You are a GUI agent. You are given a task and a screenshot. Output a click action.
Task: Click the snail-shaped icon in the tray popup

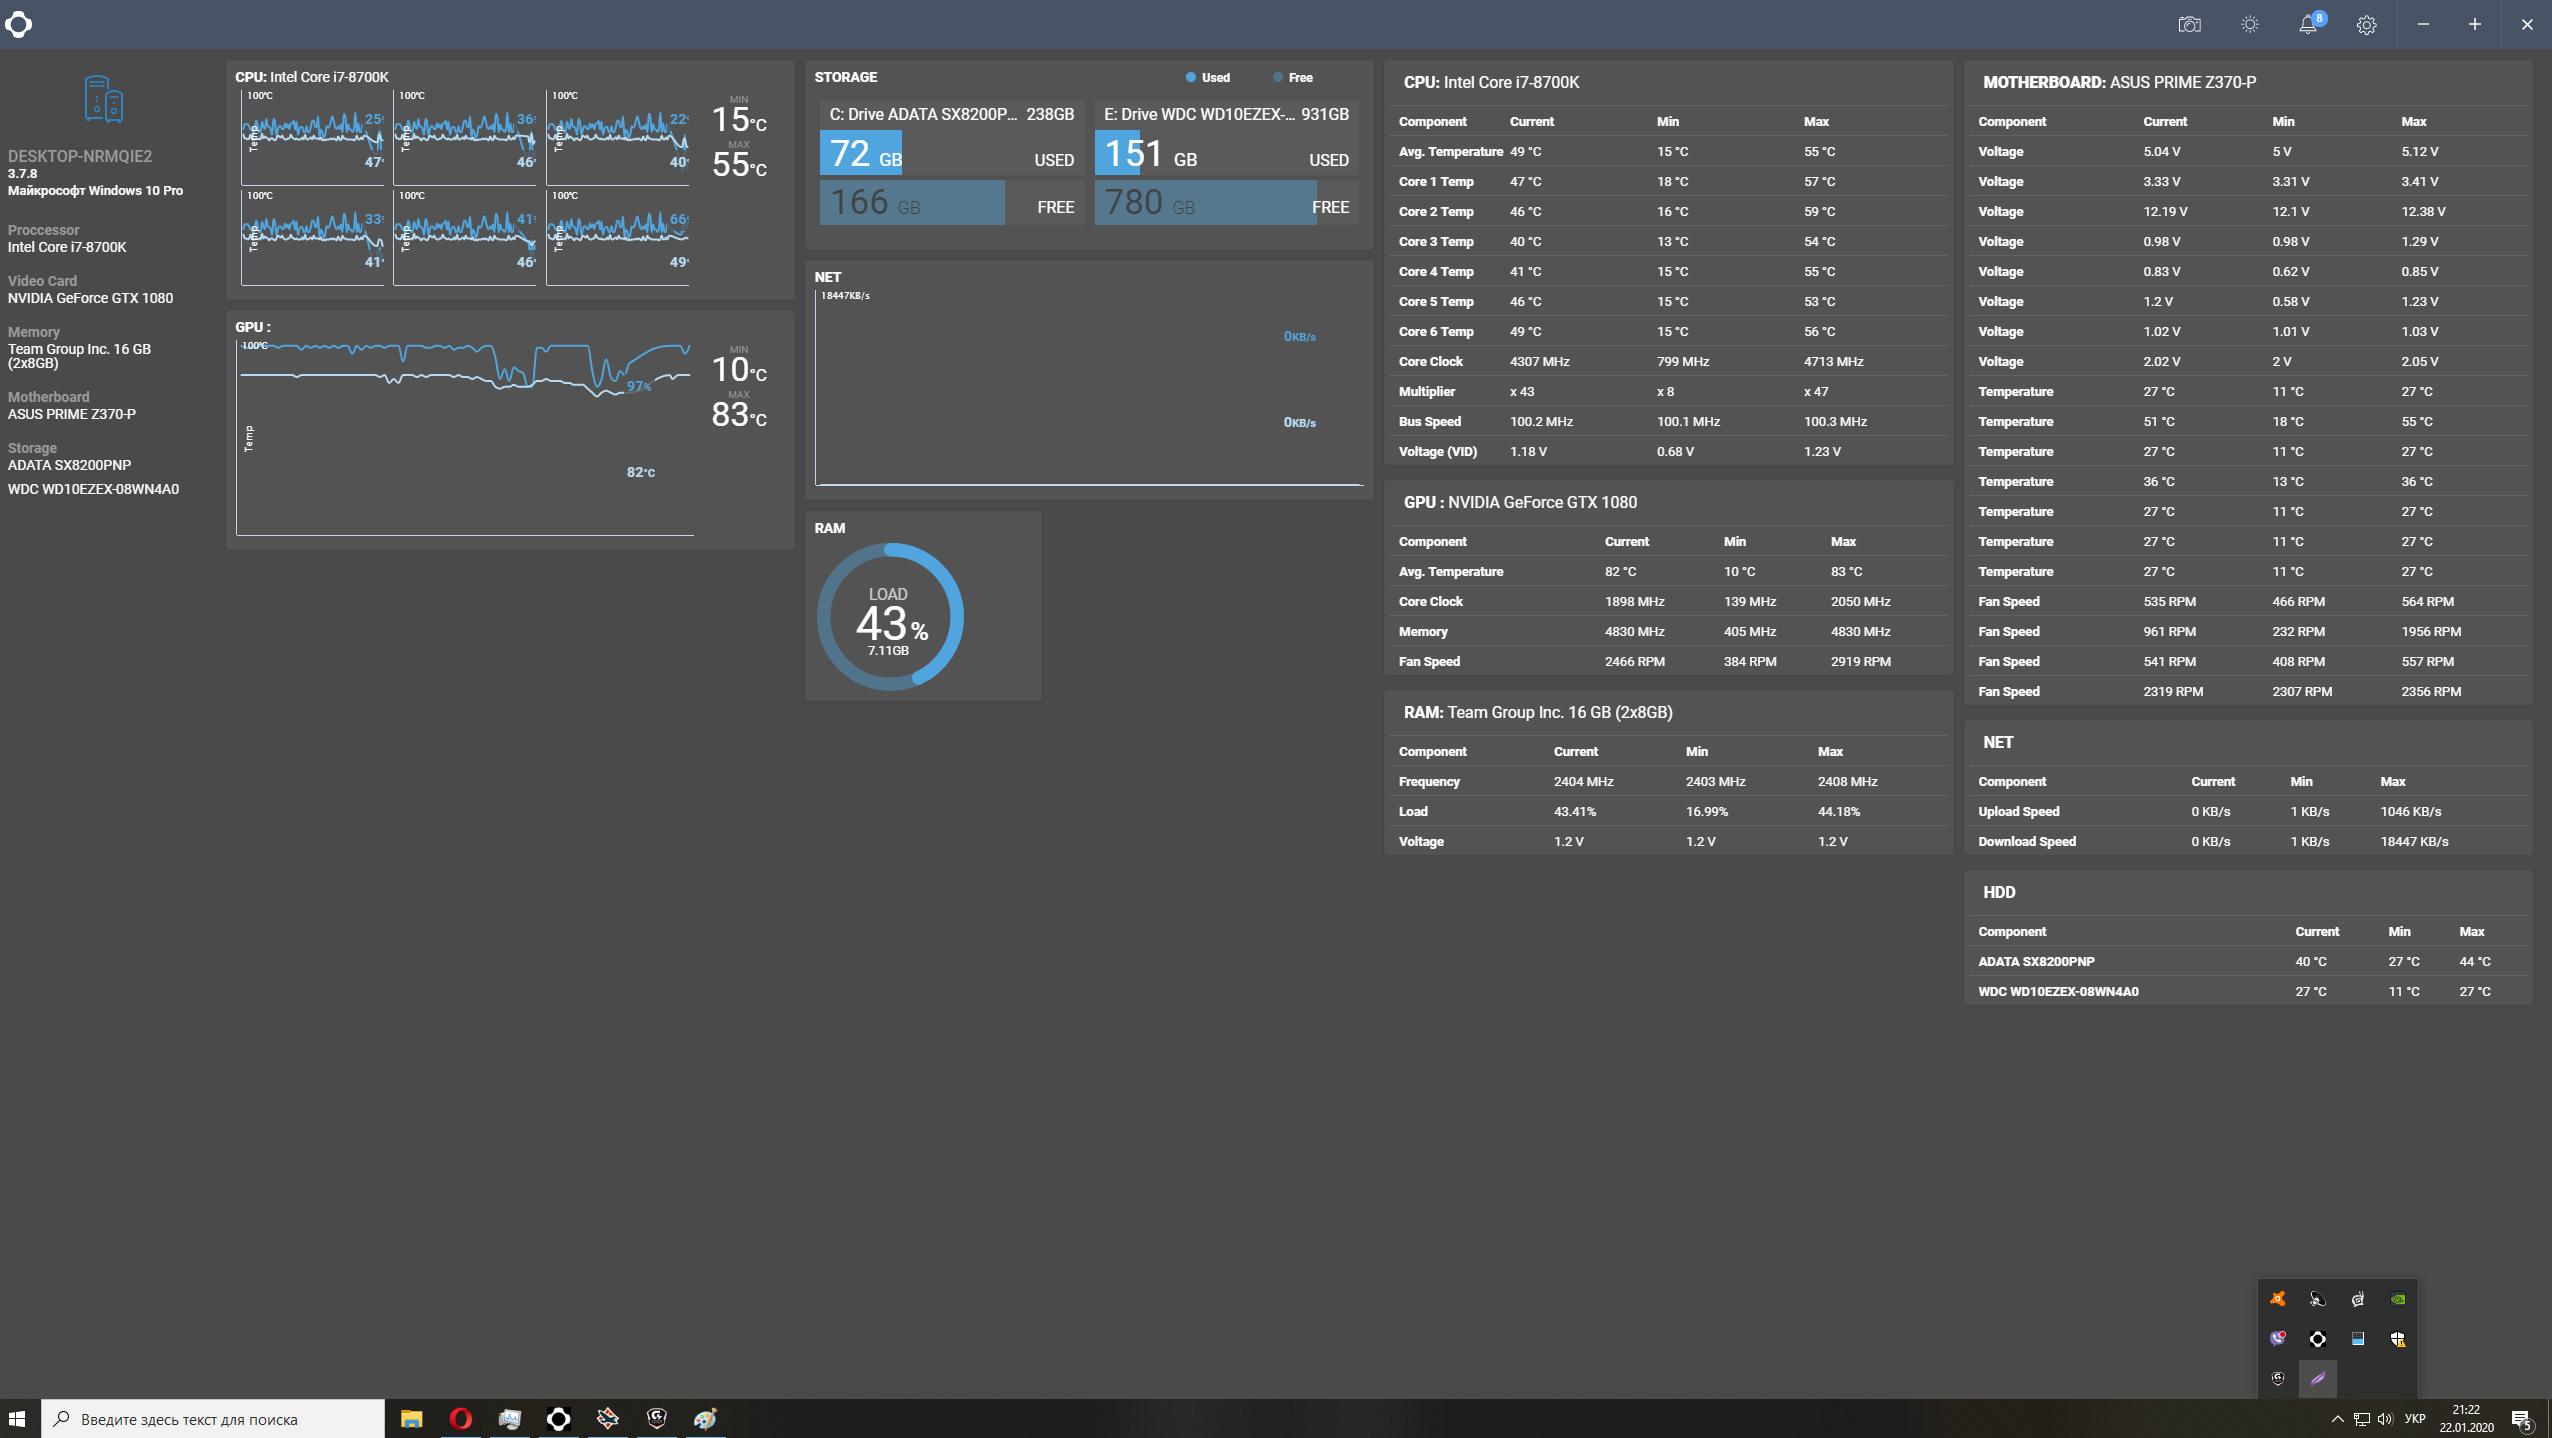pyautogui.click(x=2358, y=1299)
